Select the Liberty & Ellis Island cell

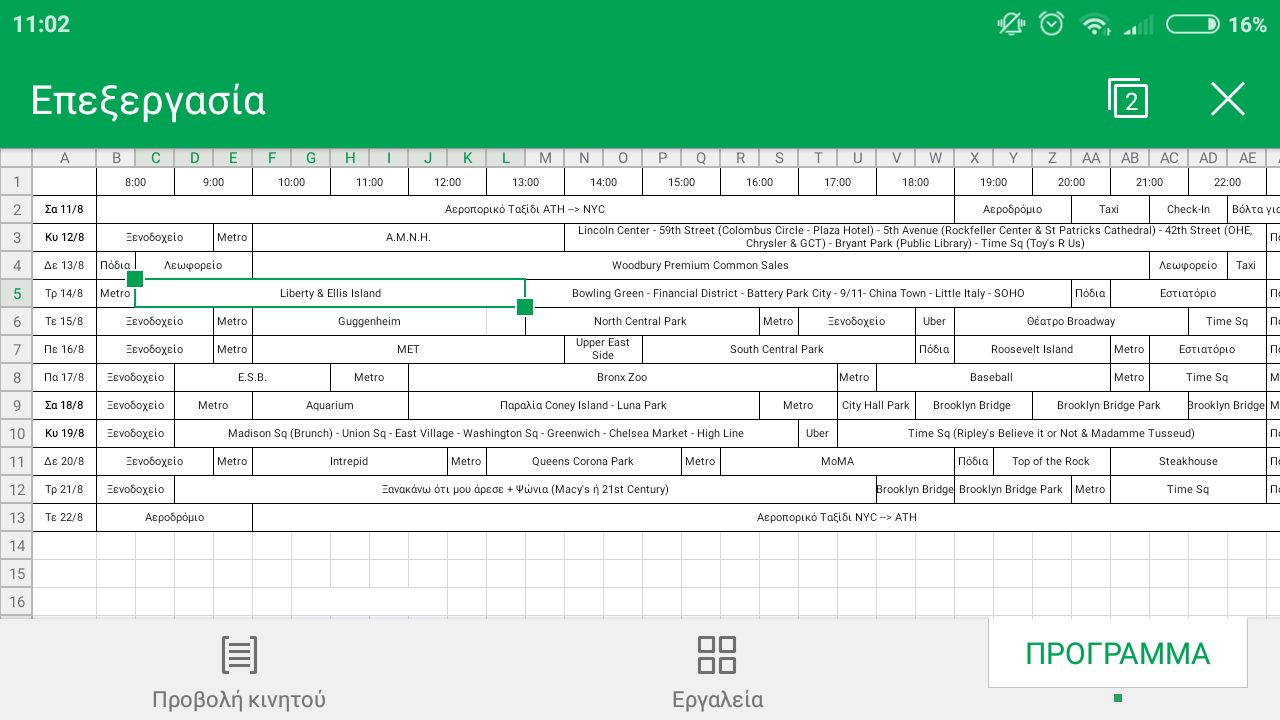[330, 293]
